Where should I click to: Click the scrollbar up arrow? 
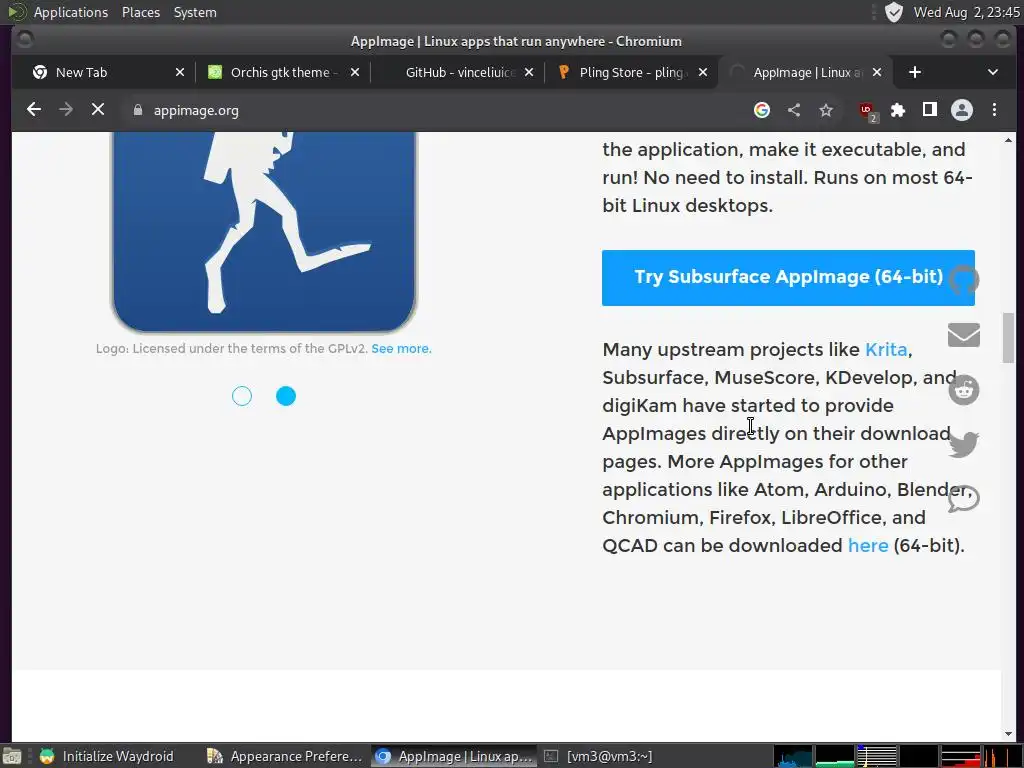click(x=1008, y=140)
